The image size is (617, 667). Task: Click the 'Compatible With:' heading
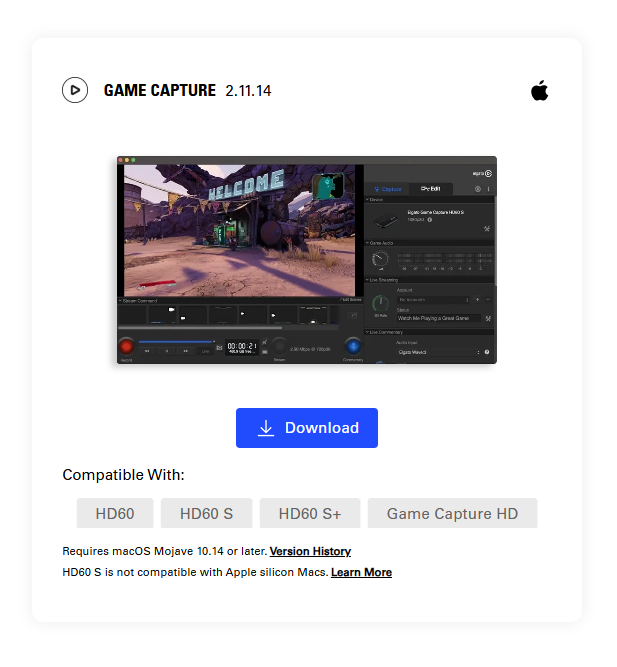pyautogui.click(x=123, y=475)
